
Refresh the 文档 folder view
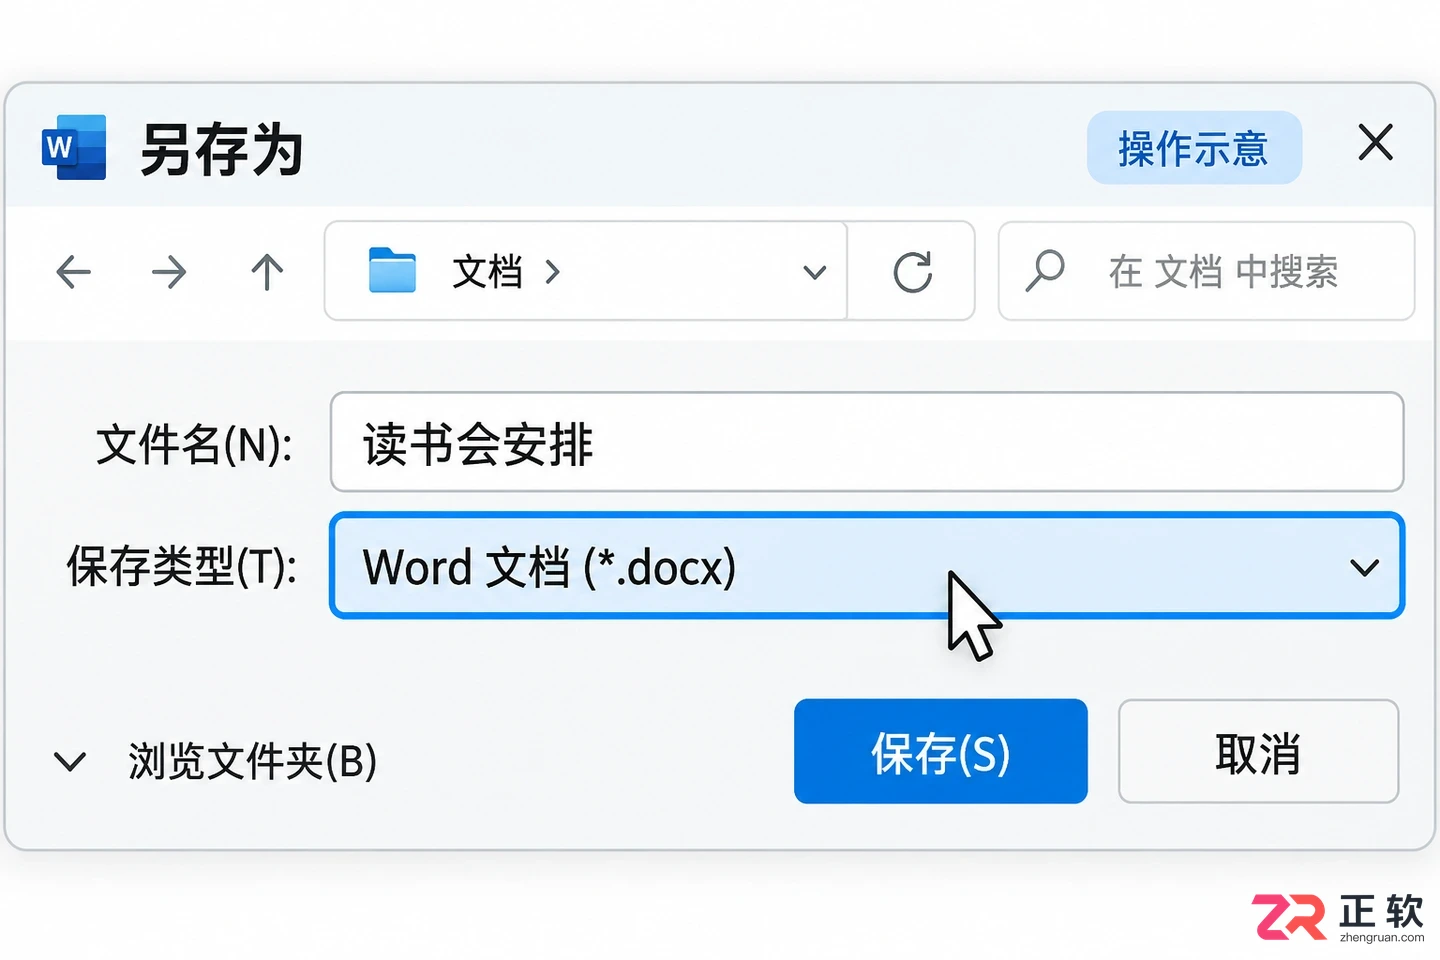[x=912, y=271]
